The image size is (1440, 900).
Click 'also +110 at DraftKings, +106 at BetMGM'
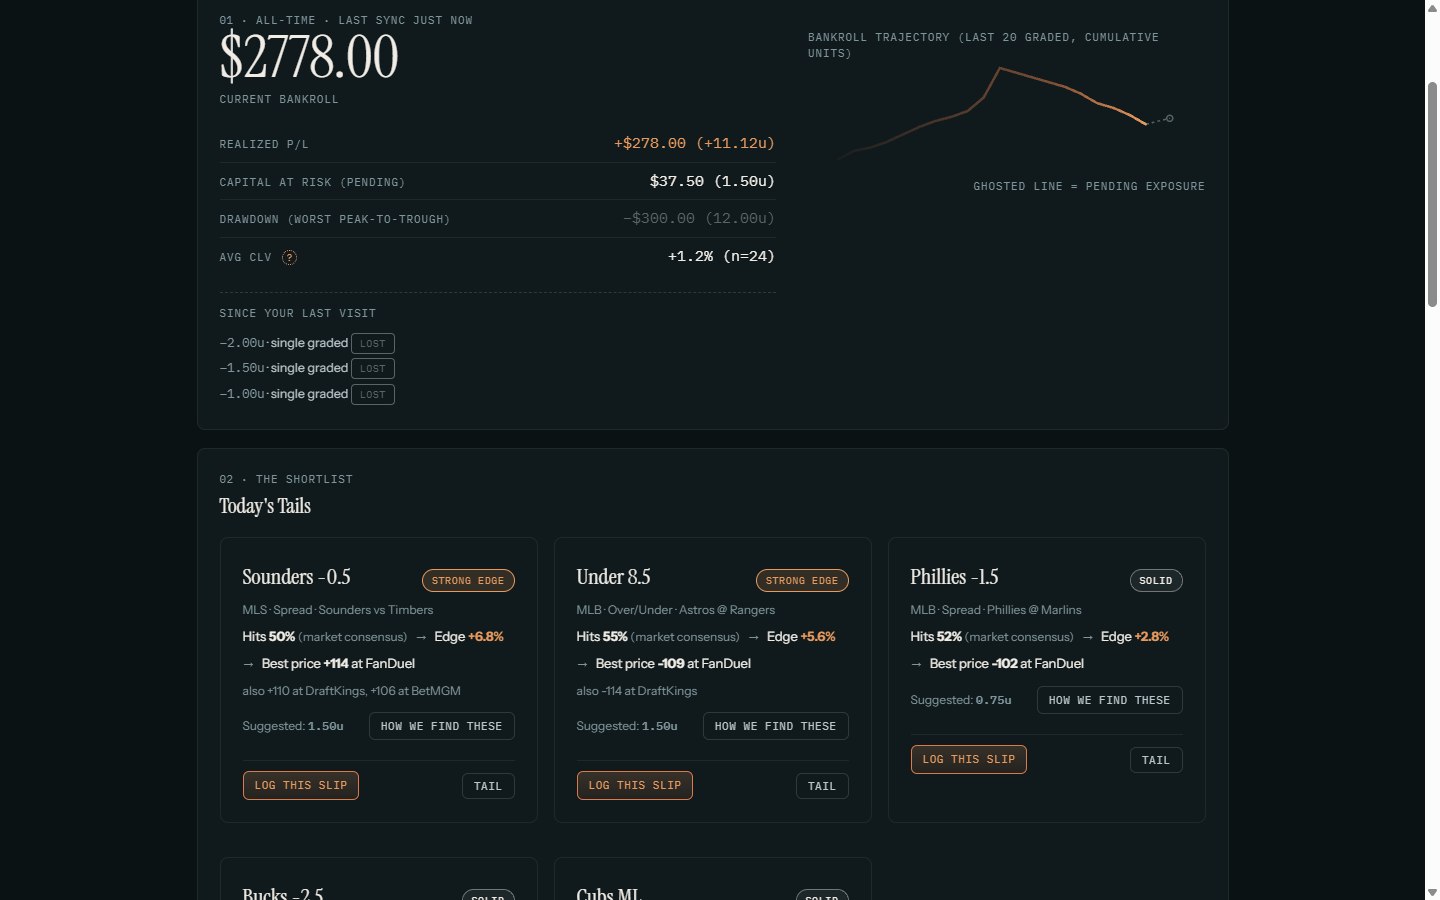[351, 691]
